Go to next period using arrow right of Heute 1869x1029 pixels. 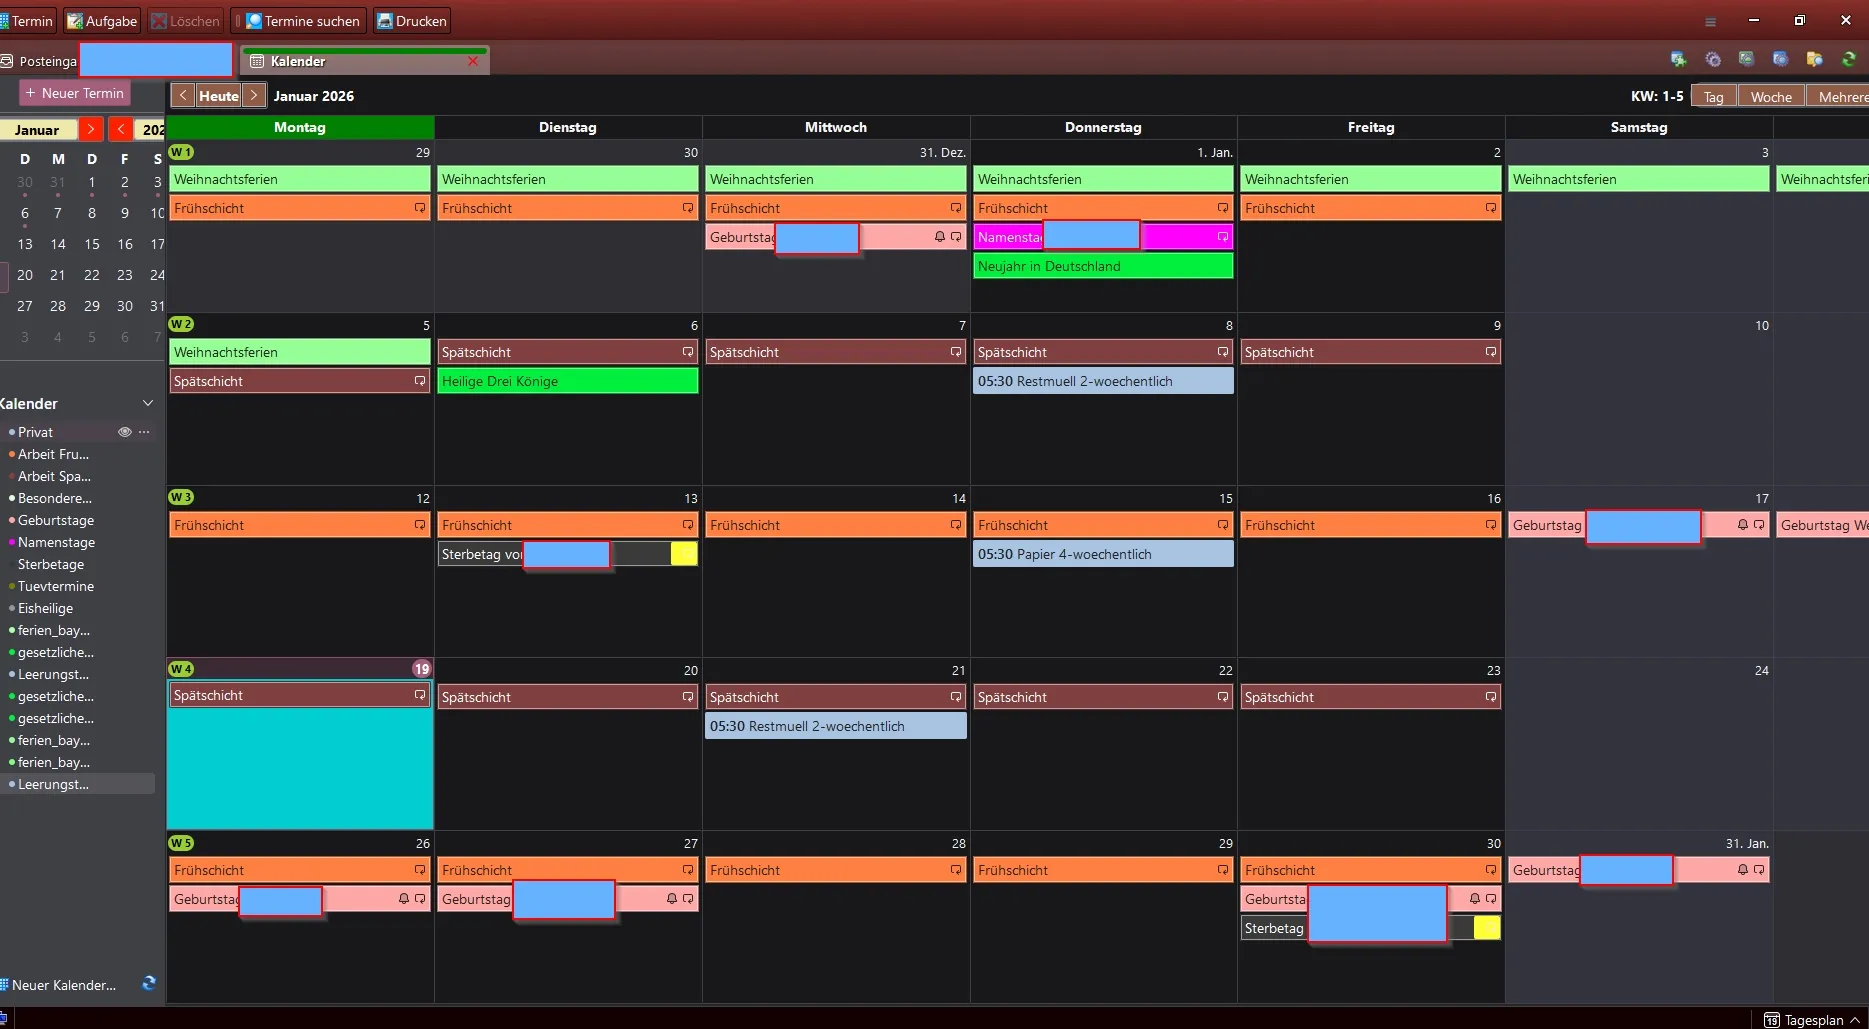[x=254, y=96]
